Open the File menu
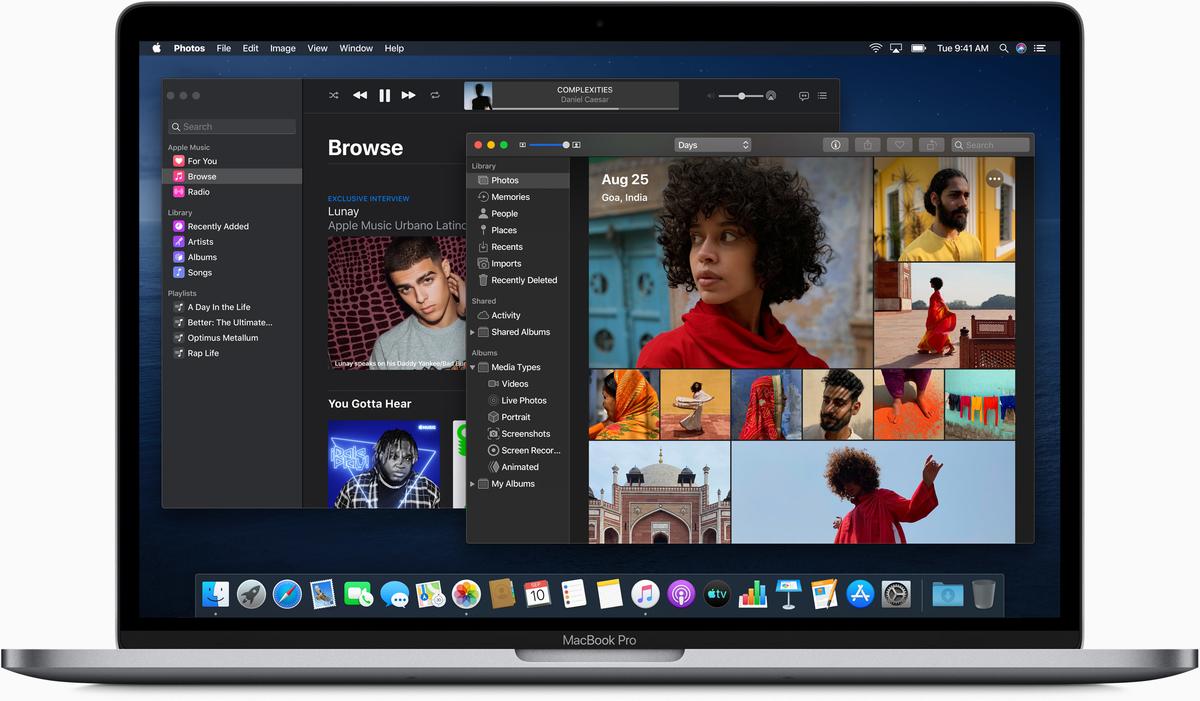The image size is (1200, 701). [x=224, y=48]
